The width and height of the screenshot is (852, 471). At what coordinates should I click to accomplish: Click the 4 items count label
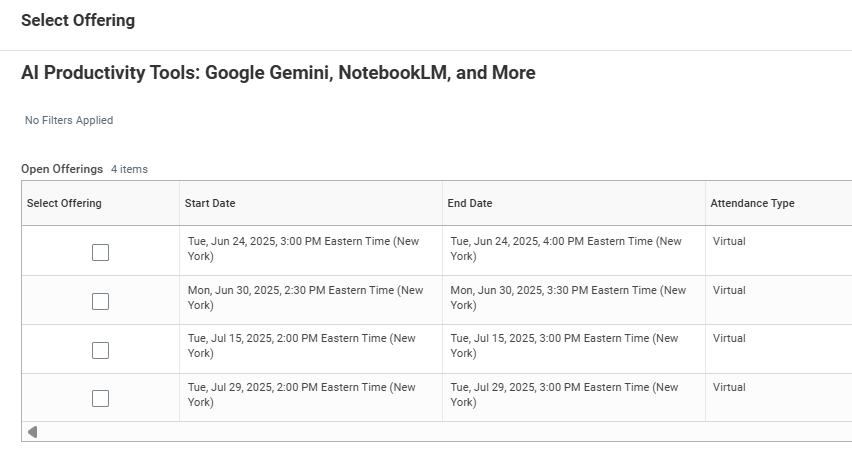coord(129,169)
